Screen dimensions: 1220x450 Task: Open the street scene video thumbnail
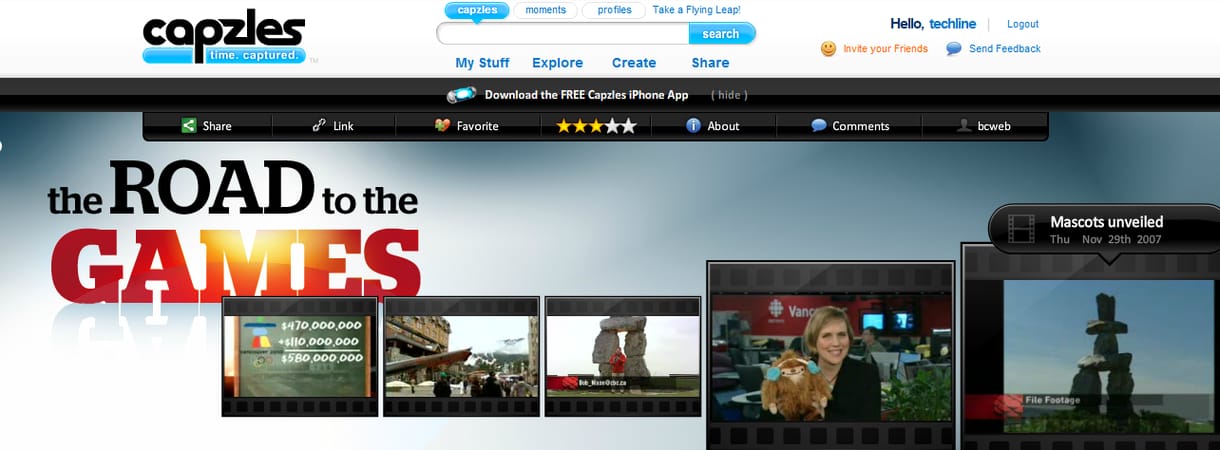pyautogui.click(x=461, y=356)
